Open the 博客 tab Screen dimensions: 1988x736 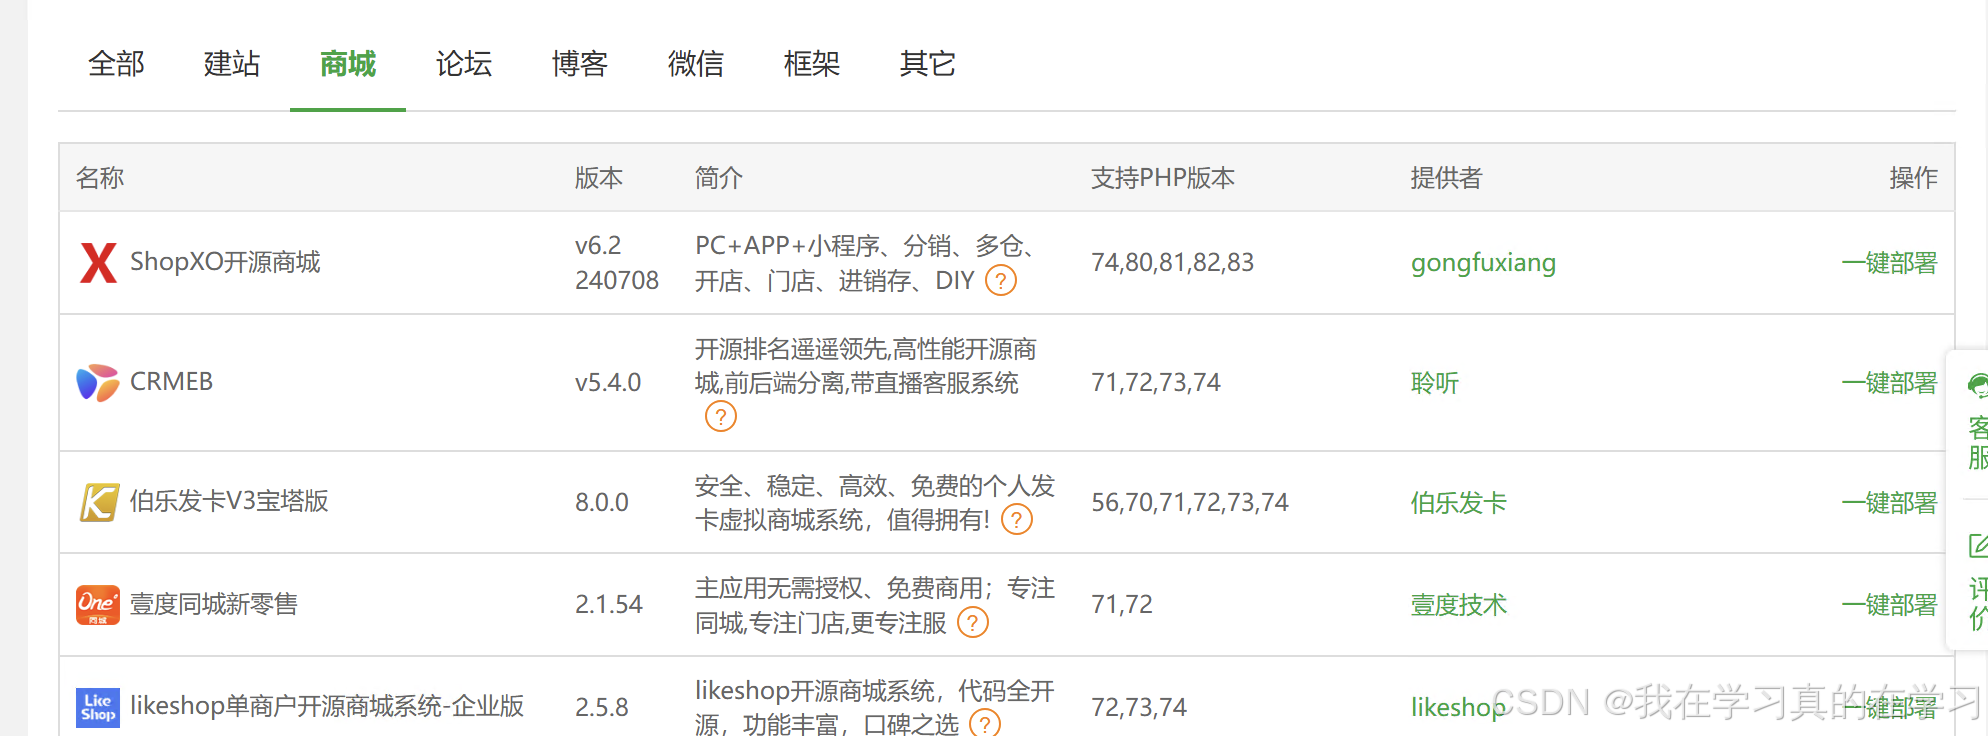pos(580,64)
